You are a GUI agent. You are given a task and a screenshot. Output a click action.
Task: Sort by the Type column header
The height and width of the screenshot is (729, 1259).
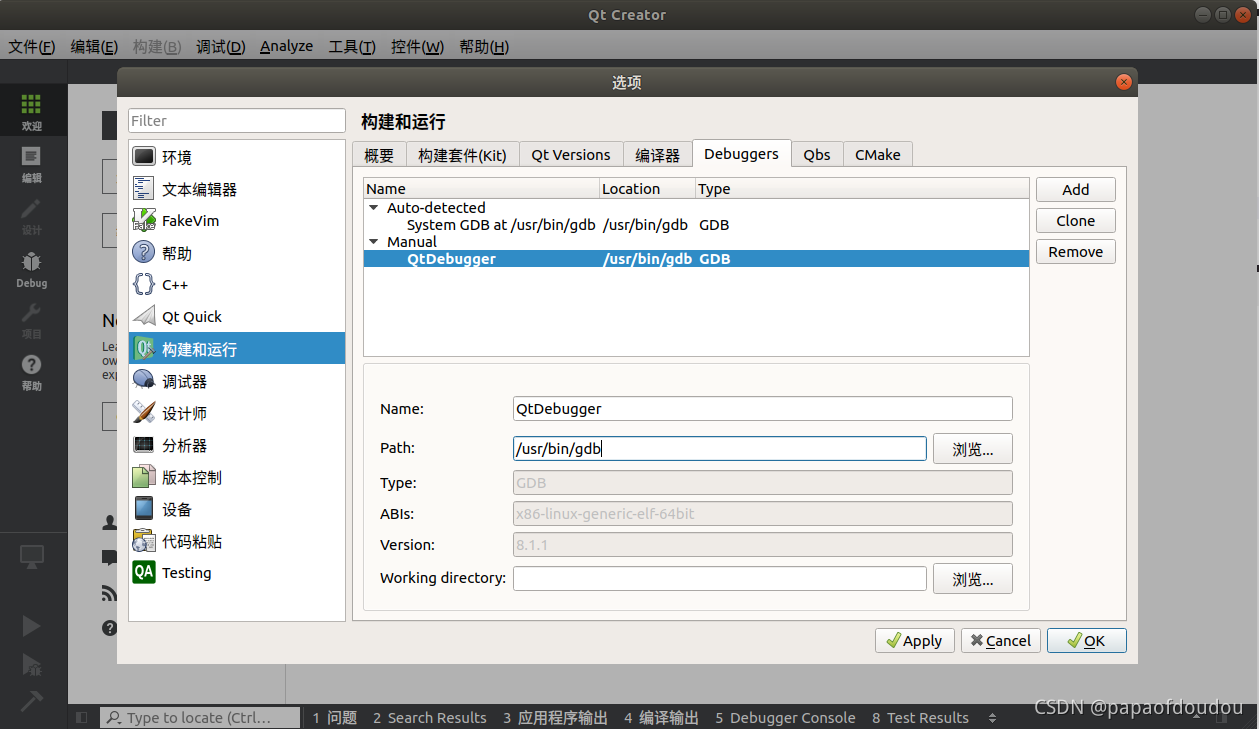coord(862,188)
